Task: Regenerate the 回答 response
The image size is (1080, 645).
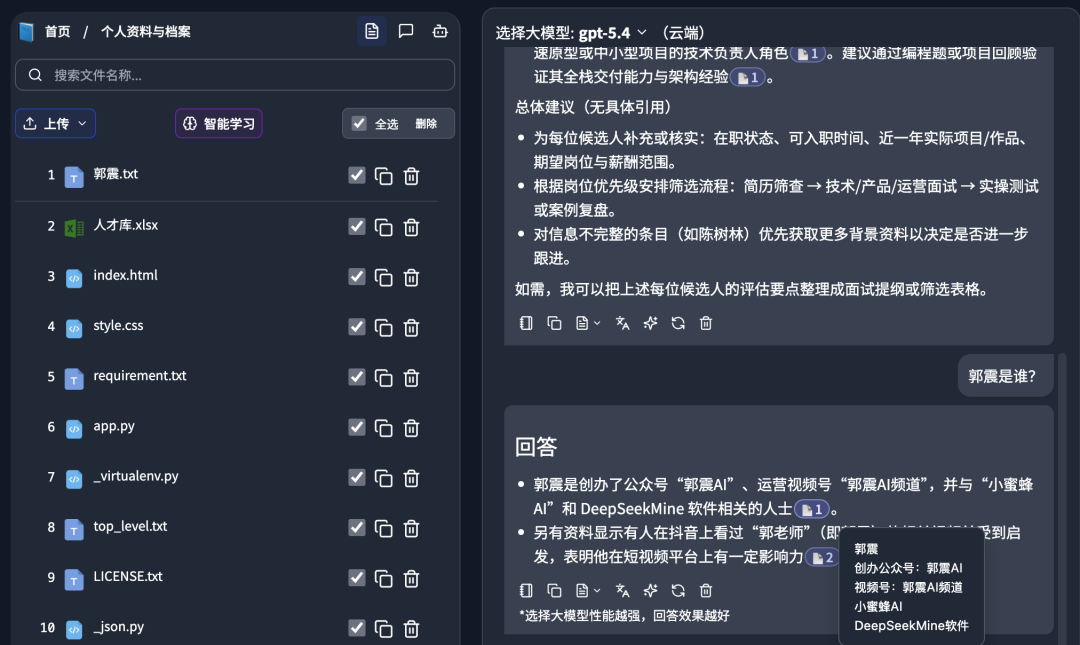Action: click(679, 590)
